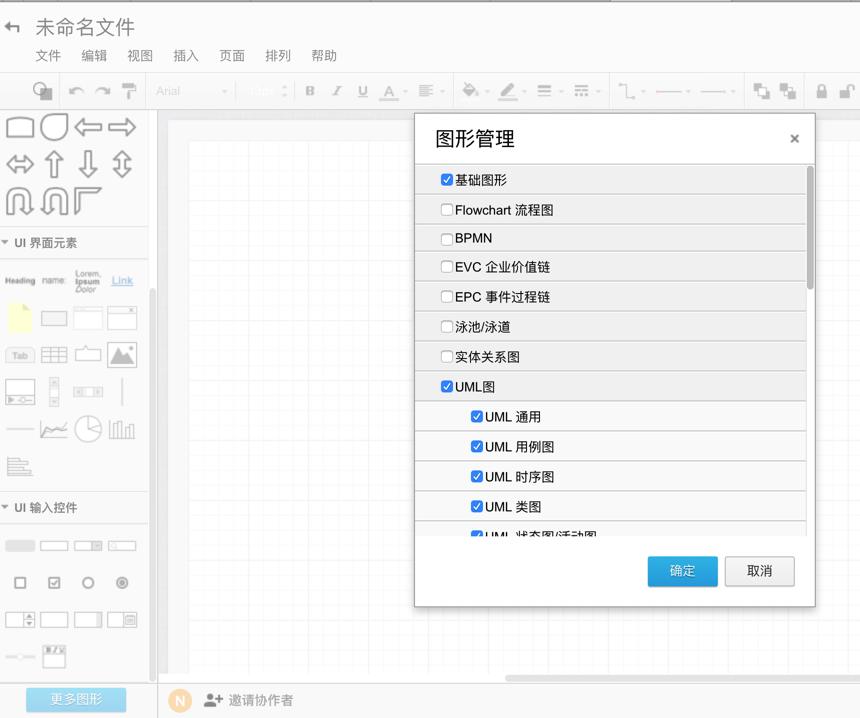Screen dimensions: 860x718
Task: Uncheck the 基础图形 checkbox
Action: 447,180
